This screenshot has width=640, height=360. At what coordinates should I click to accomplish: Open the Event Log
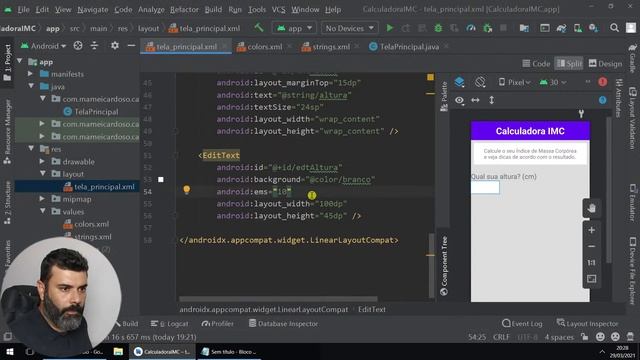point(522,324)
